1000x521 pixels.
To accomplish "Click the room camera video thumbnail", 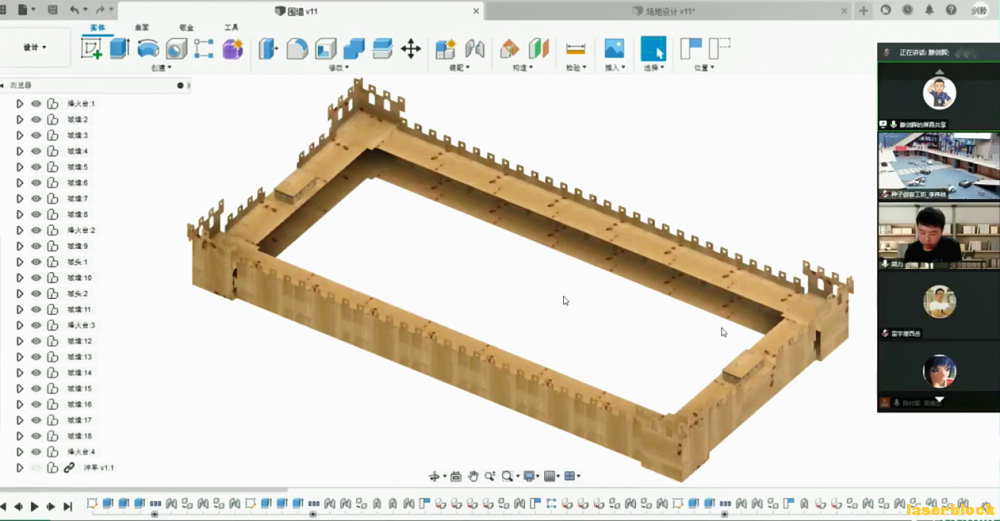I will point(939,166).
